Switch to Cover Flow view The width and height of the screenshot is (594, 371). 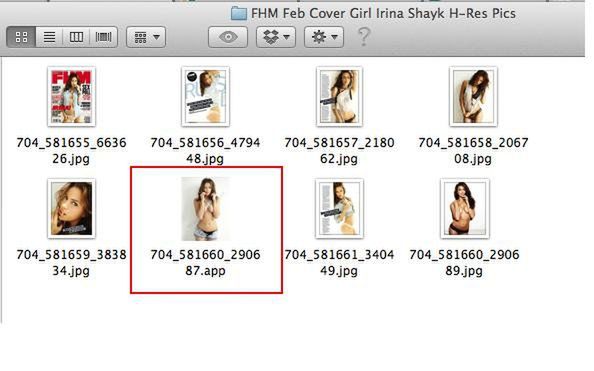click(103, 37)
